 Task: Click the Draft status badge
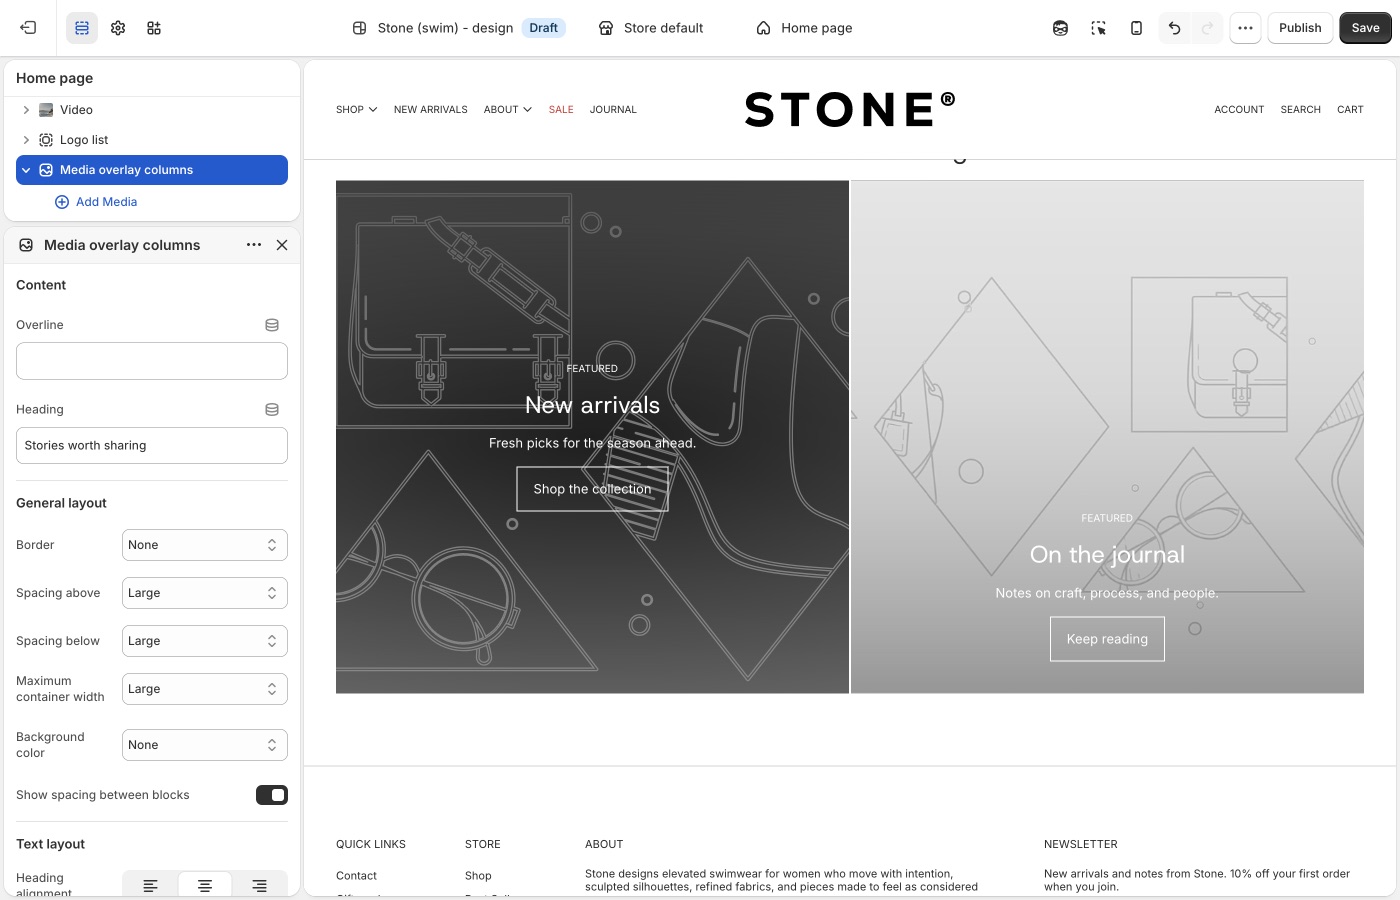pyautogui.click(x=544, y=28)
